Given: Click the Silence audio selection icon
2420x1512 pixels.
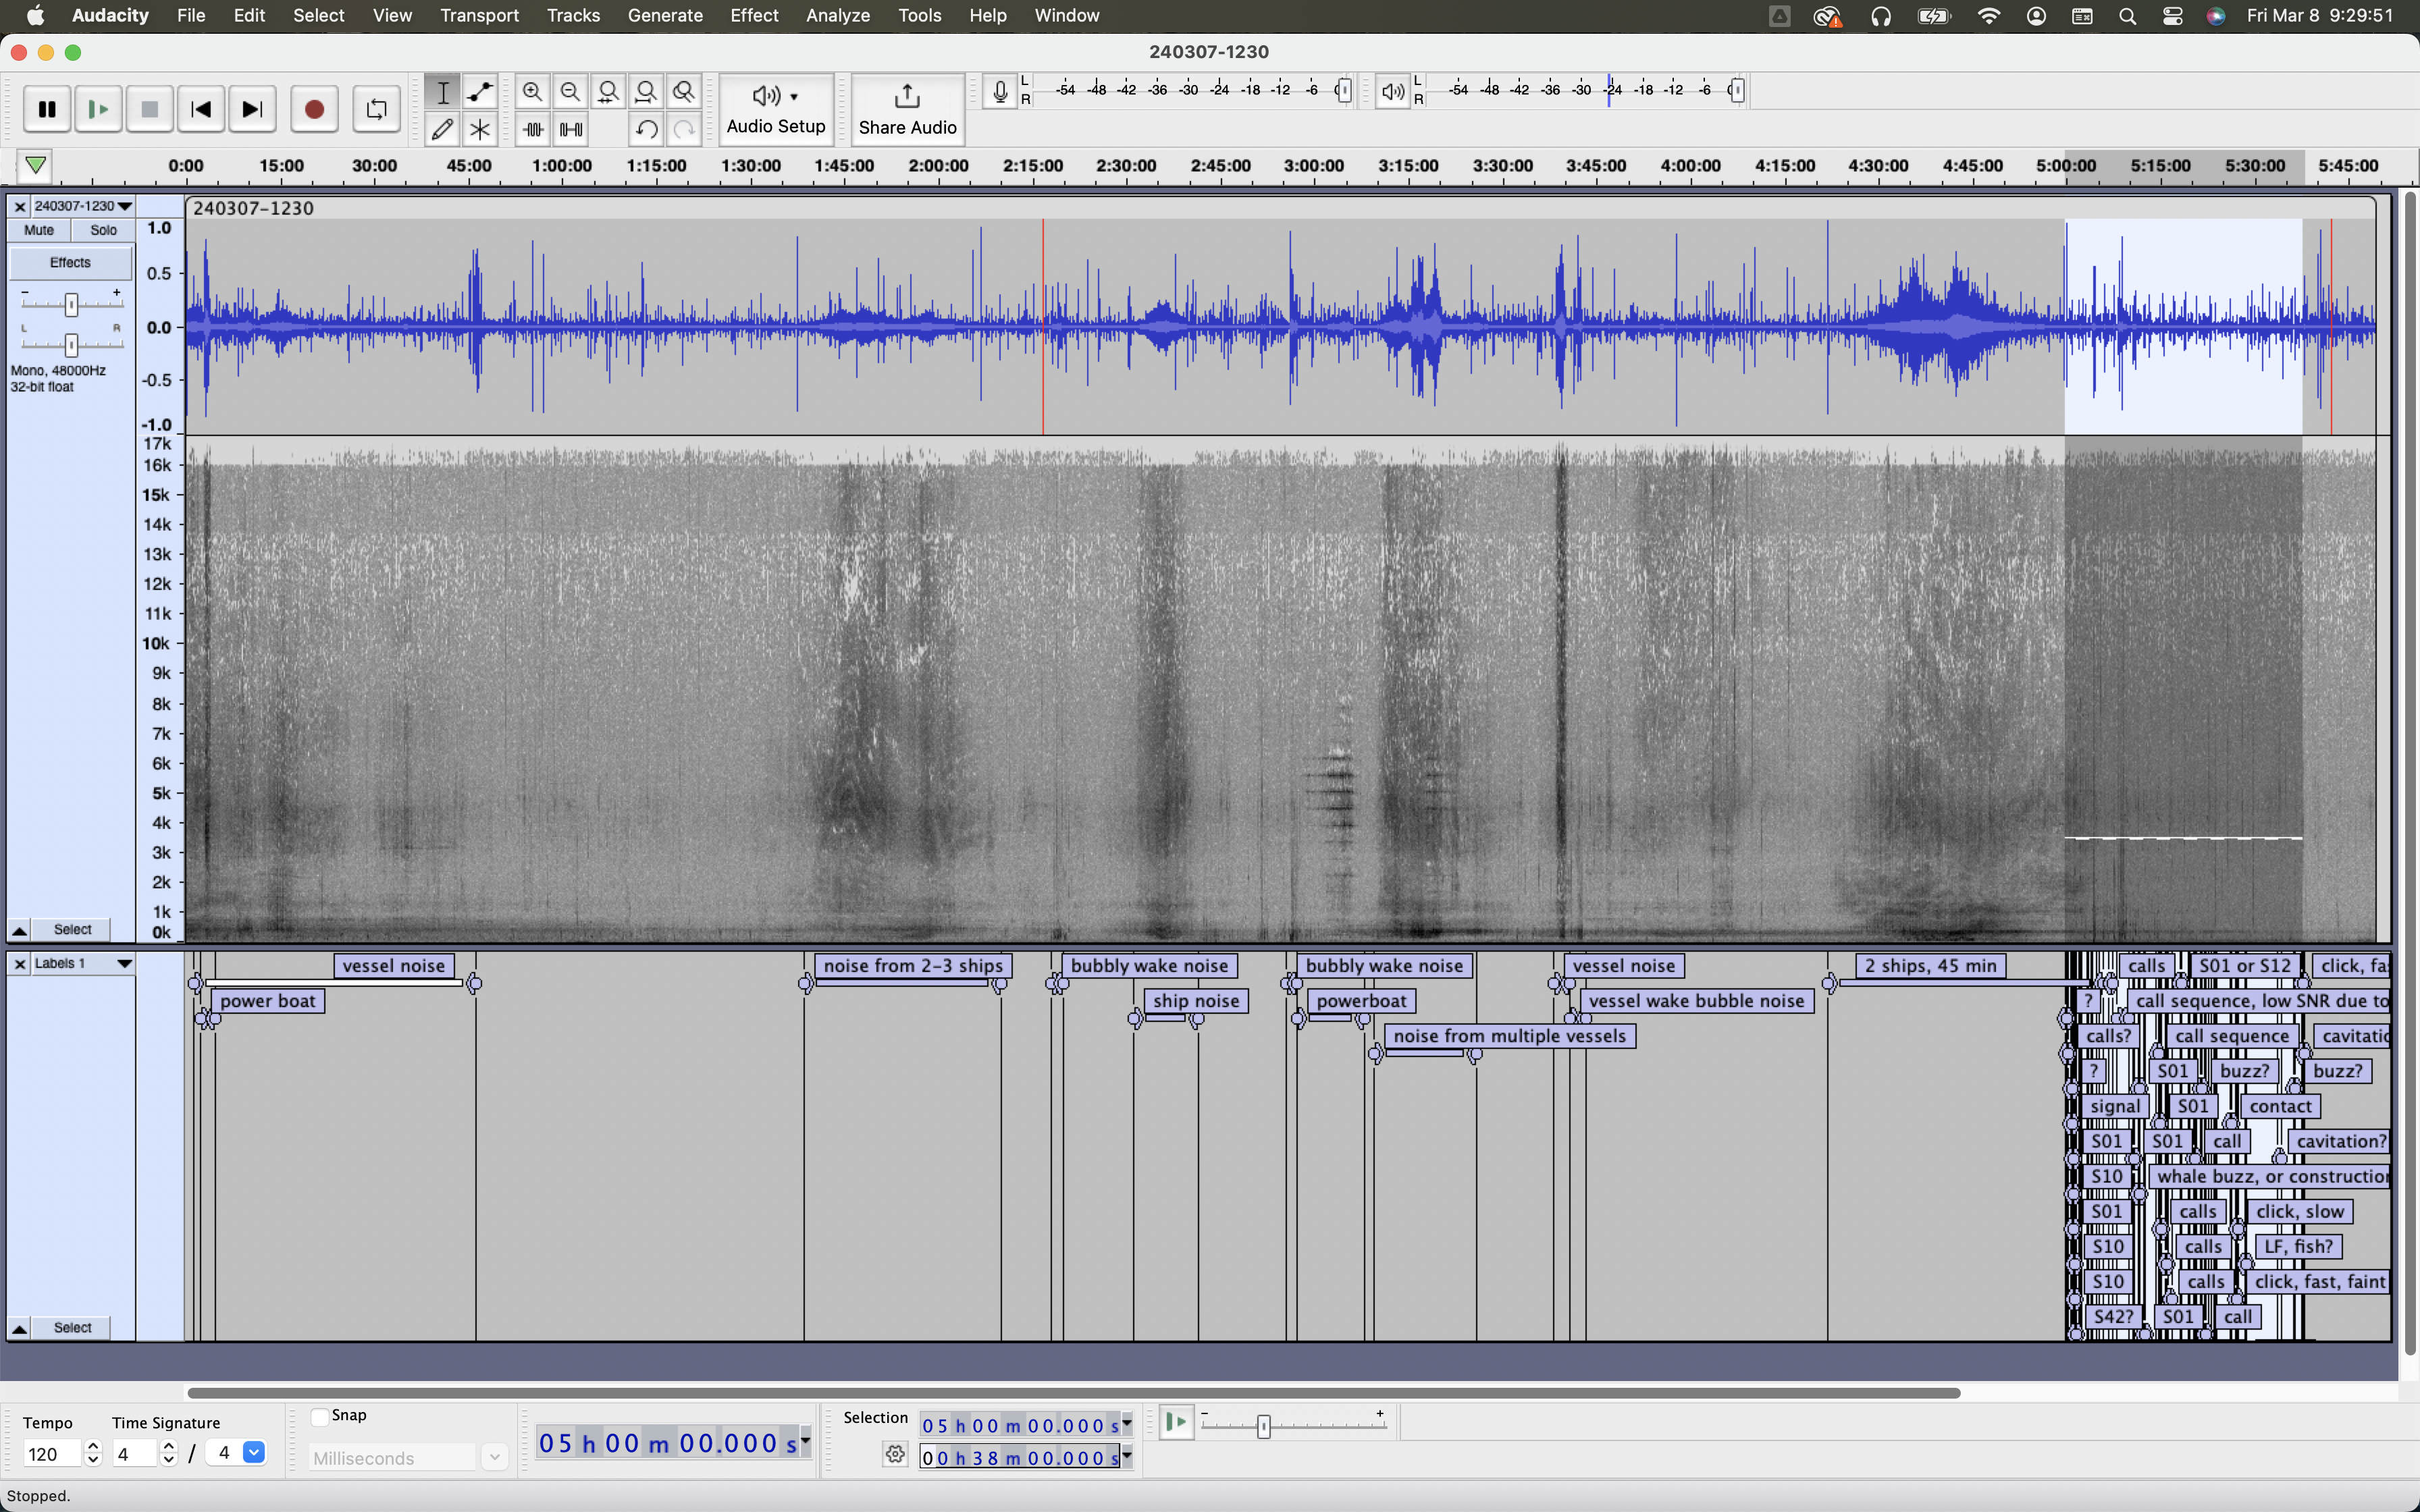Looking at the screenshot, I should [x=571, y=129].
